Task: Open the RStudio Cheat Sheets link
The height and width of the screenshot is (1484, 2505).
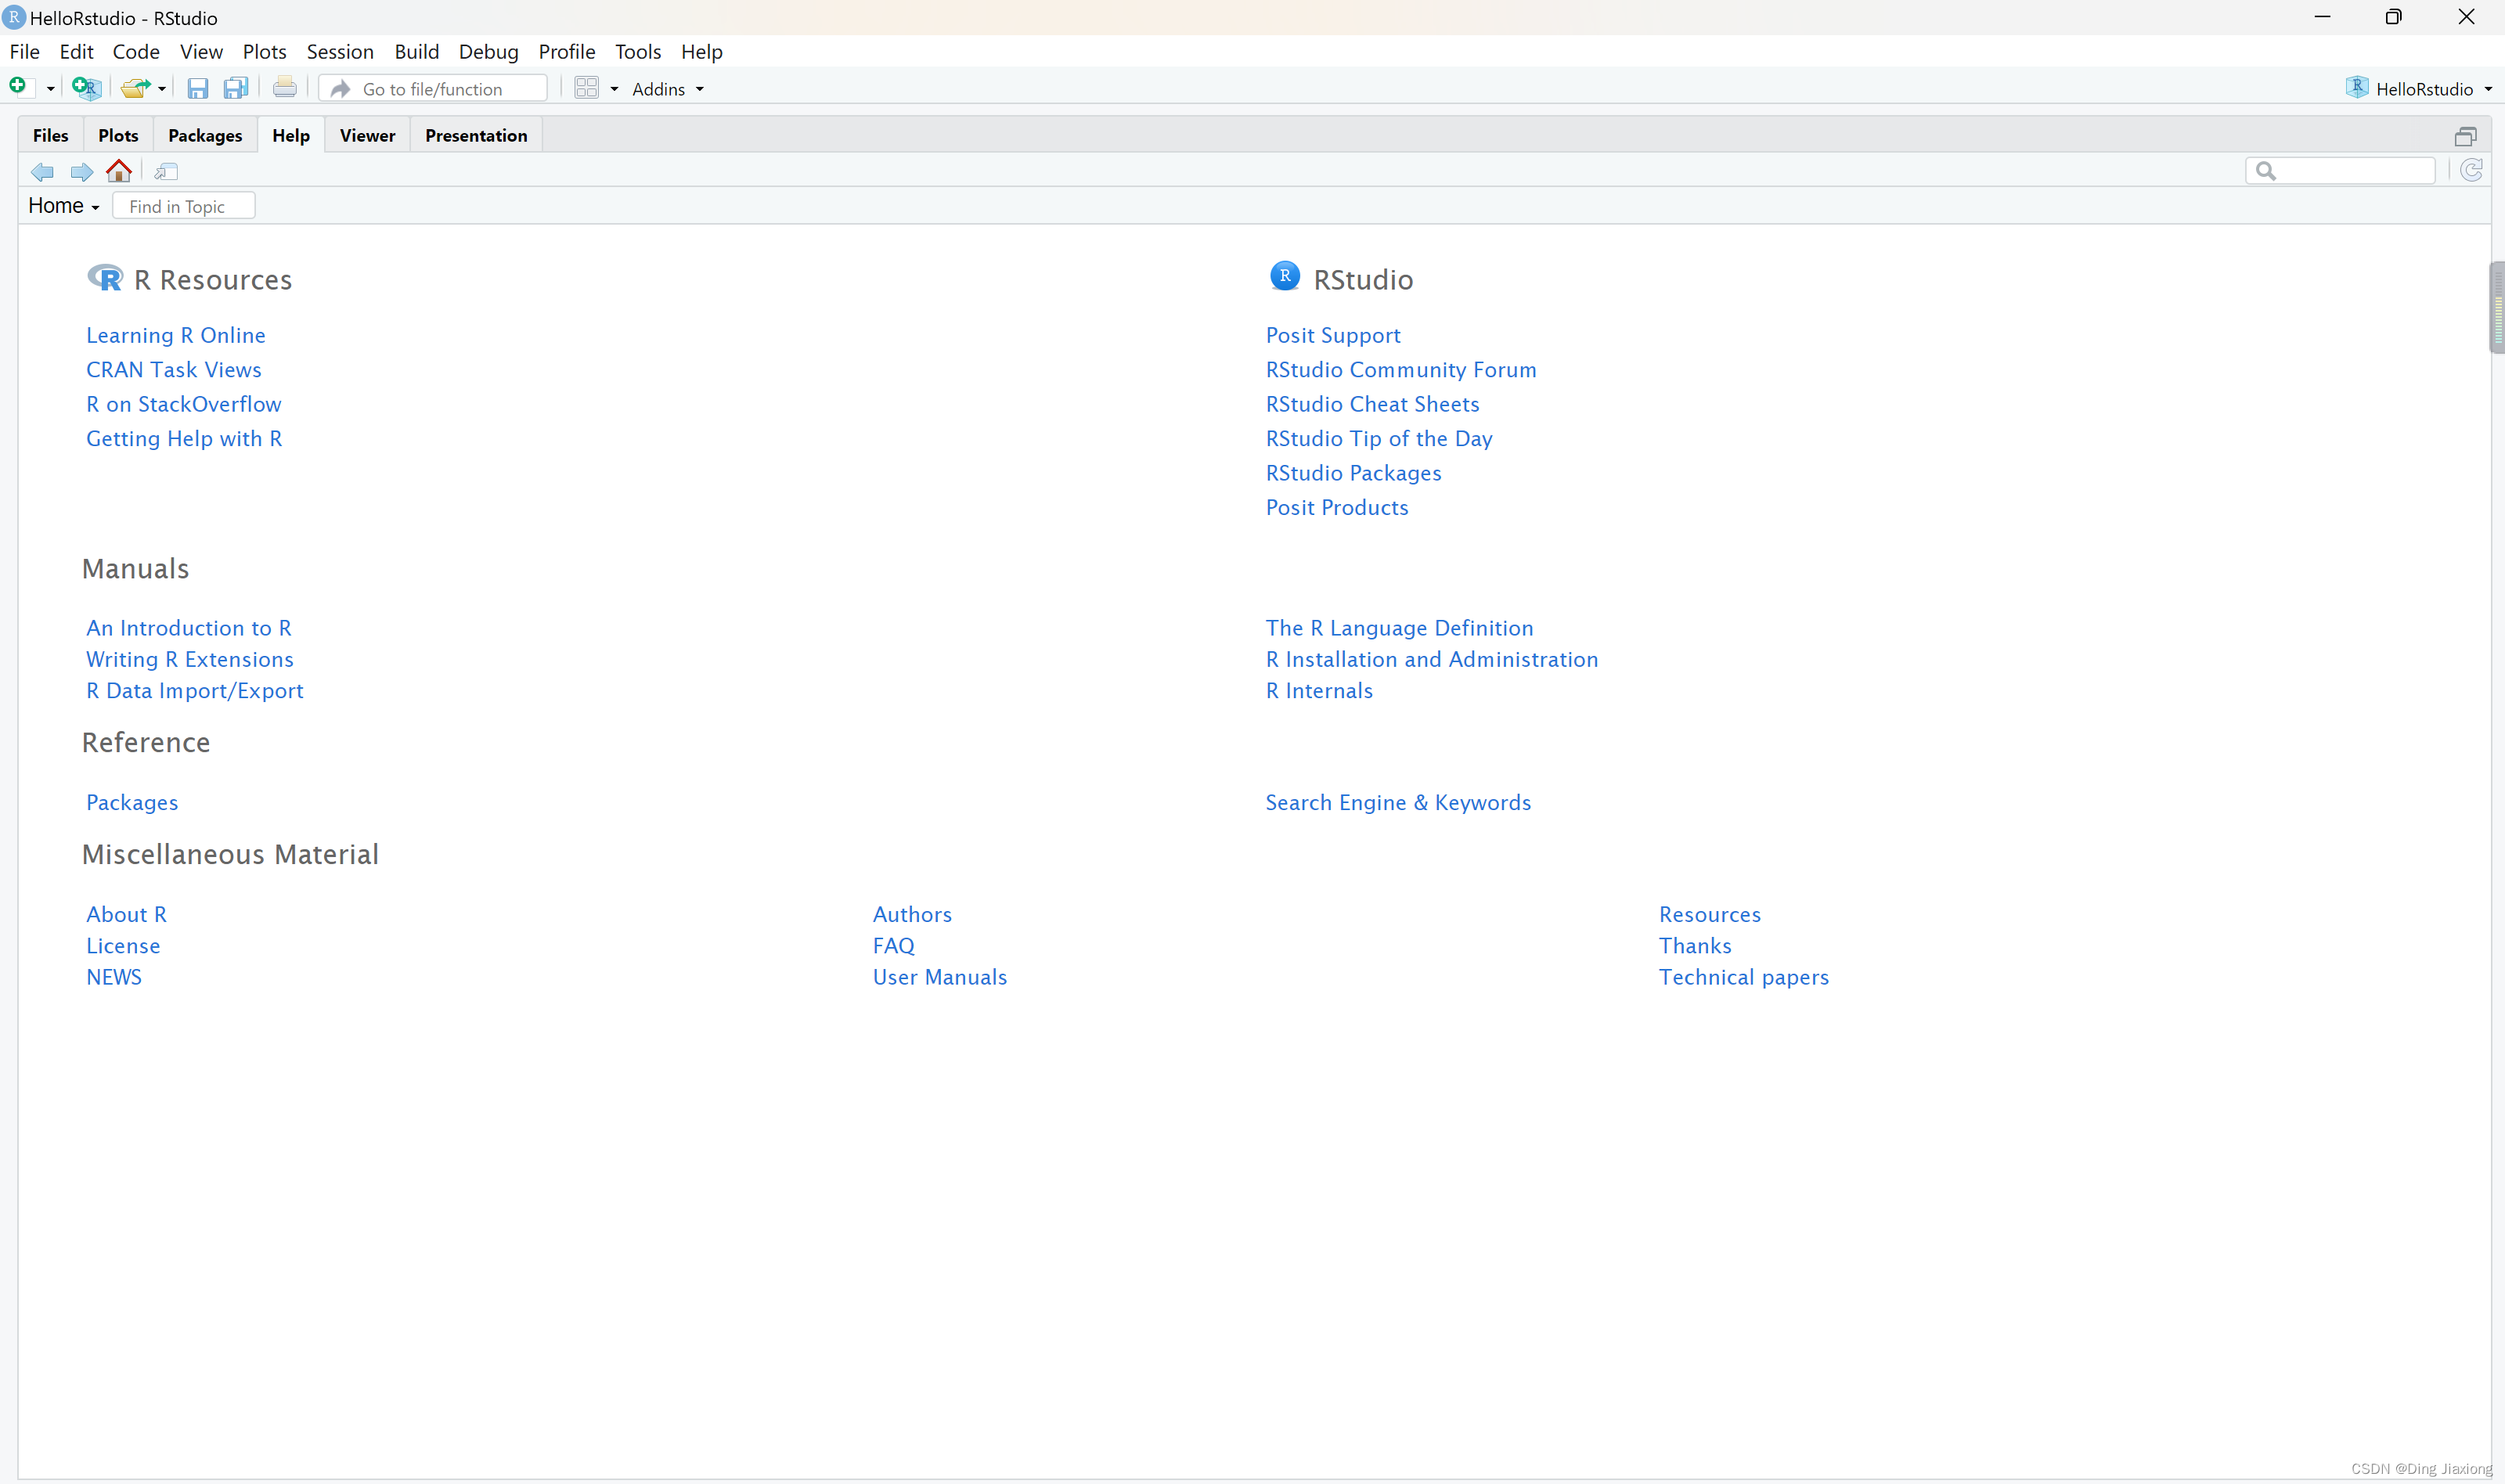Action: coord(1372,404)
